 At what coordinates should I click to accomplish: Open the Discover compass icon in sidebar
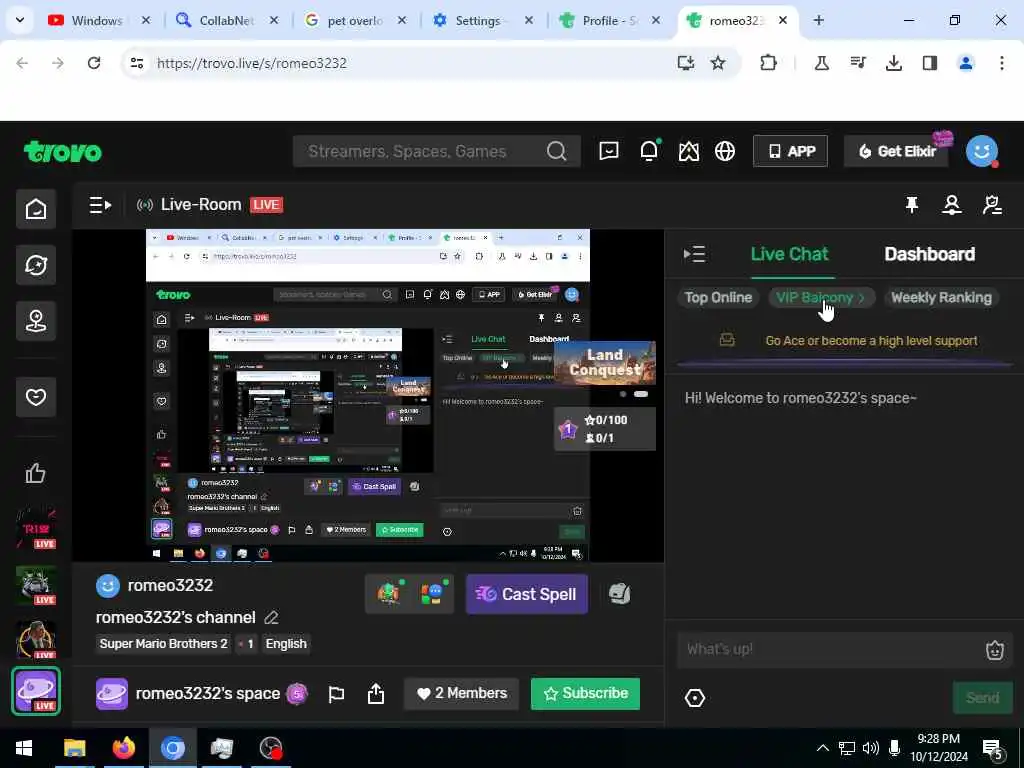[x=36, y=264]
